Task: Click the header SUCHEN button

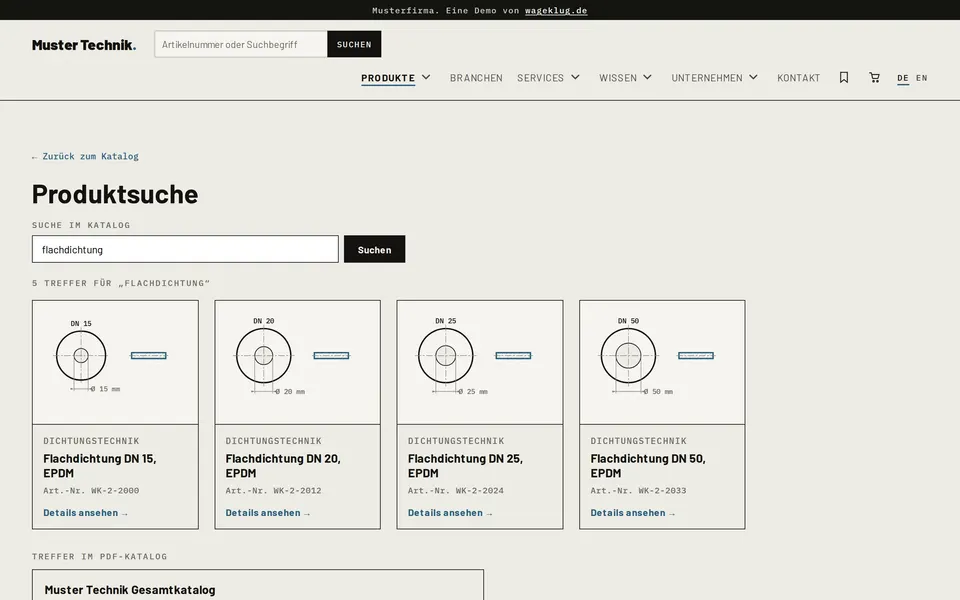Action: (x=354, y=44)
